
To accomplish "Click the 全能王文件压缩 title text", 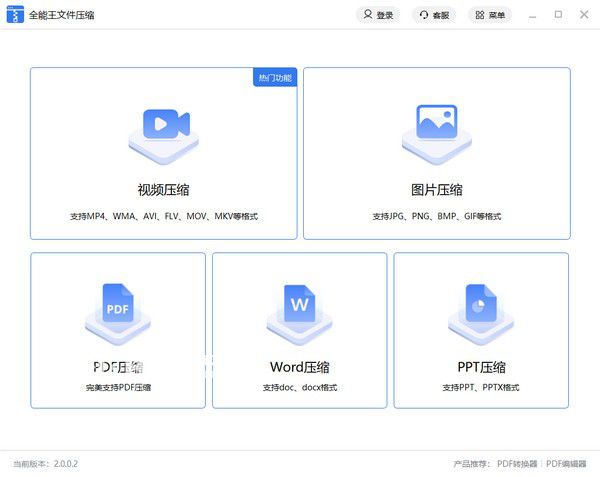I will [62, 15].
